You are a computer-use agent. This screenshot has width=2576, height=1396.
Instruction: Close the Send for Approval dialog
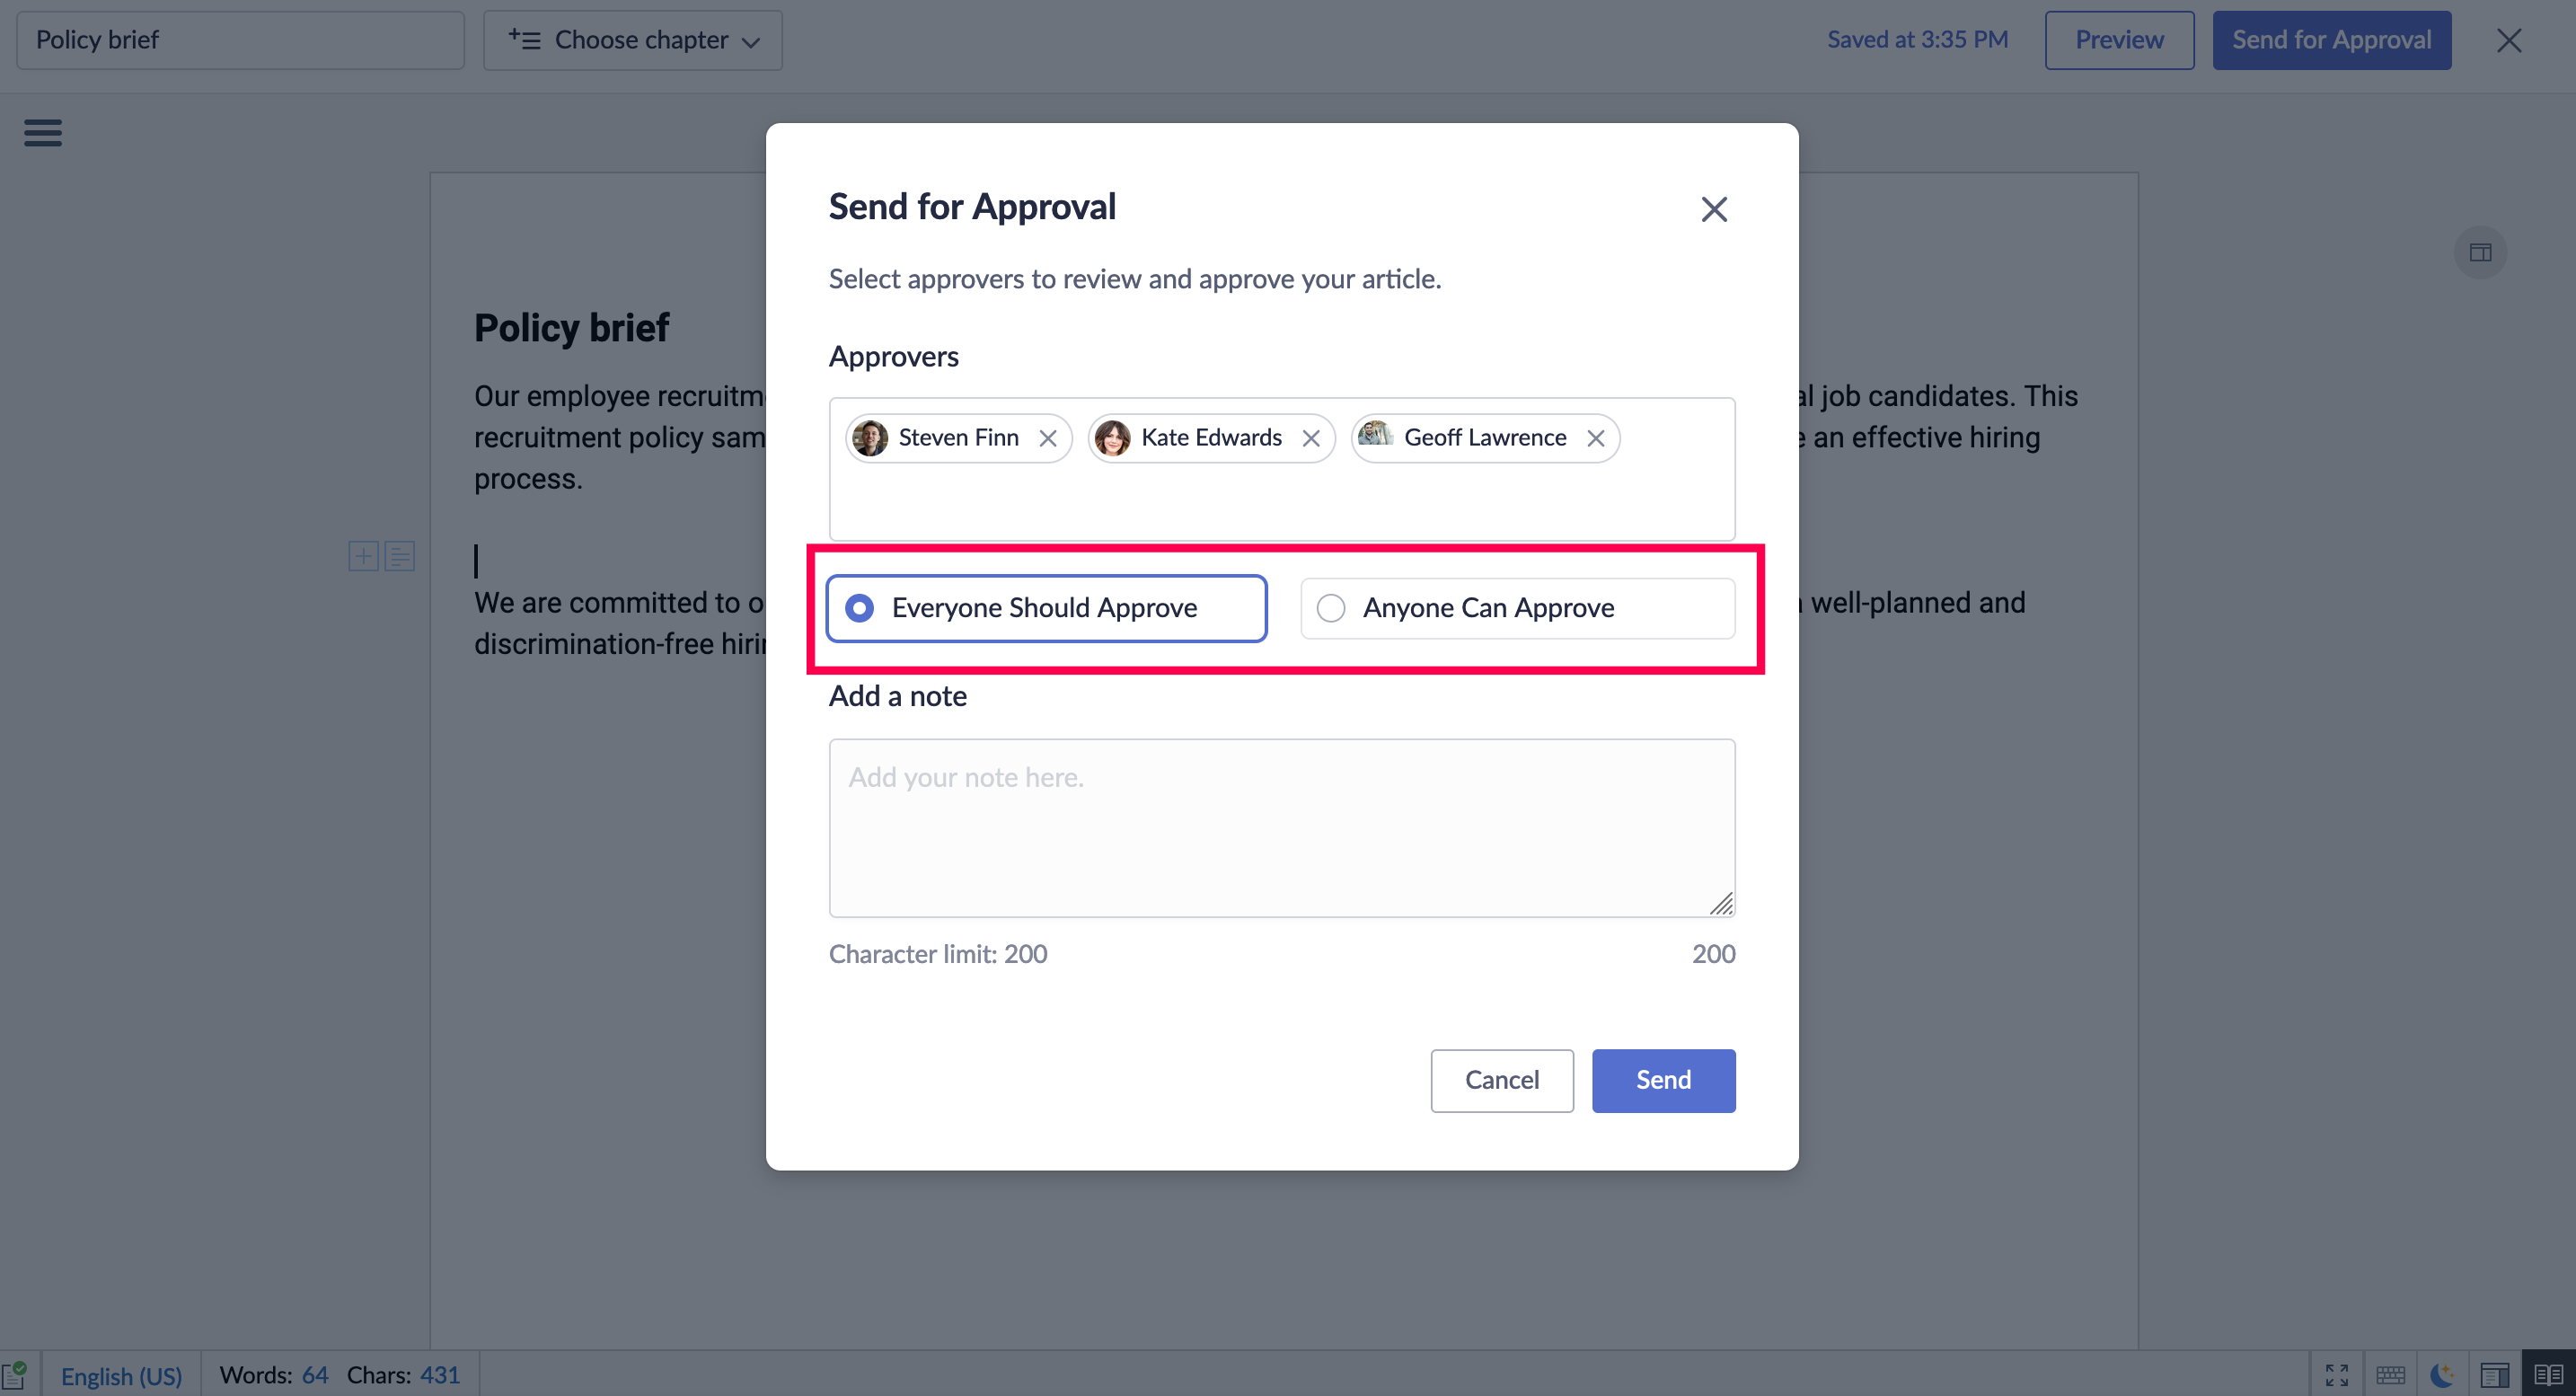pyautogui.click(x=1714, y=209)
